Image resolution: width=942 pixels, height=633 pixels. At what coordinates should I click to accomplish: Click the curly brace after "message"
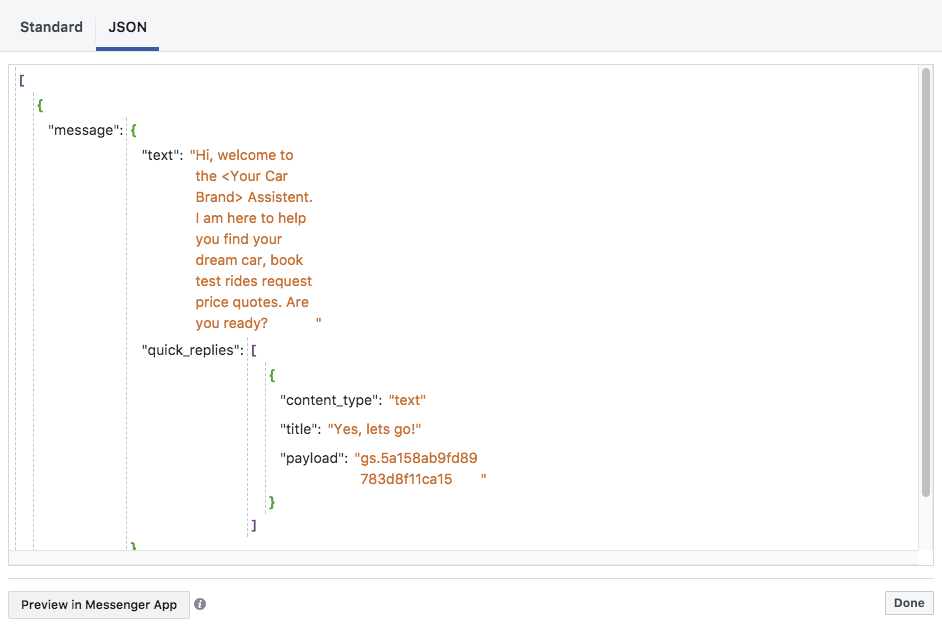pos(134,130)
